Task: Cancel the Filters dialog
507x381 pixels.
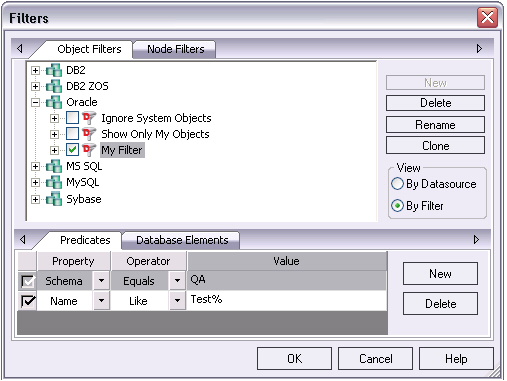Action: pyautogui.click(x=375, y=359)
